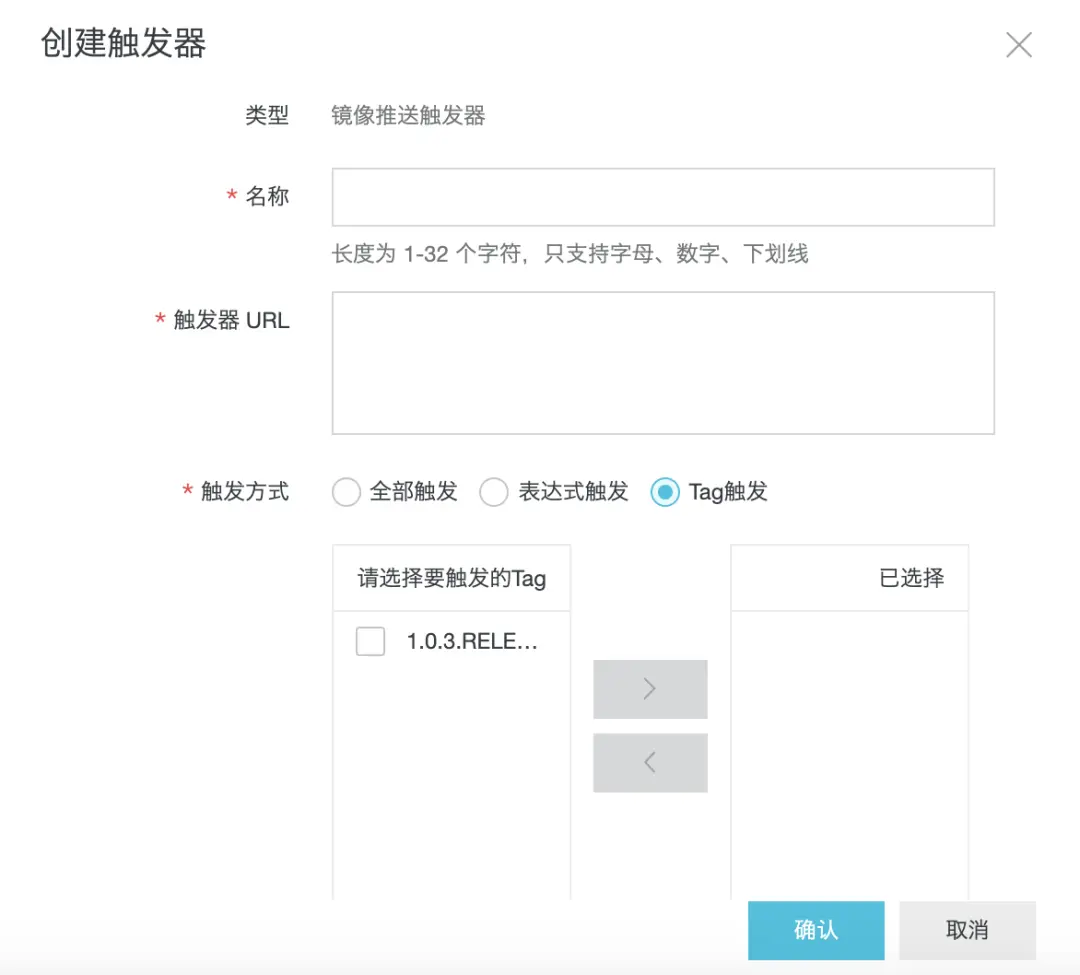Select the Tag触发 radio button

665,492
